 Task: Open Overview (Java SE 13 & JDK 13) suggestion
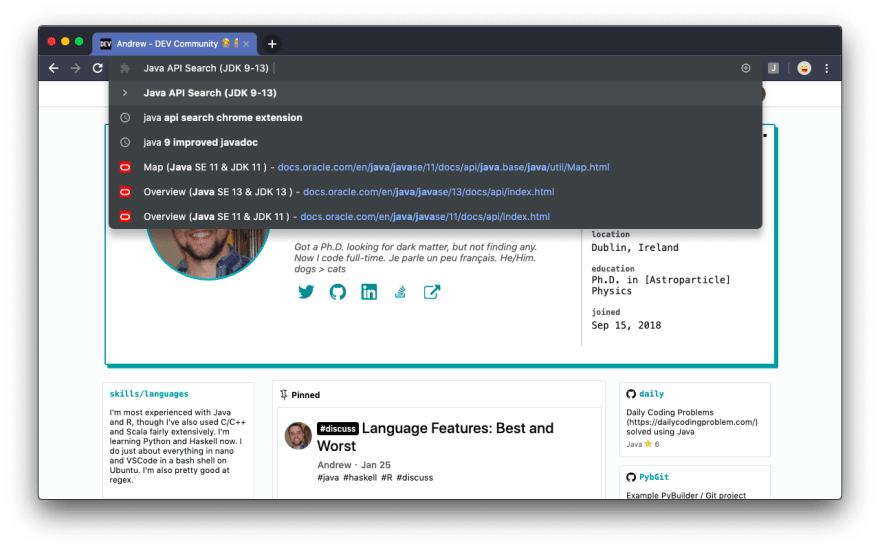[x=436, y=191]
